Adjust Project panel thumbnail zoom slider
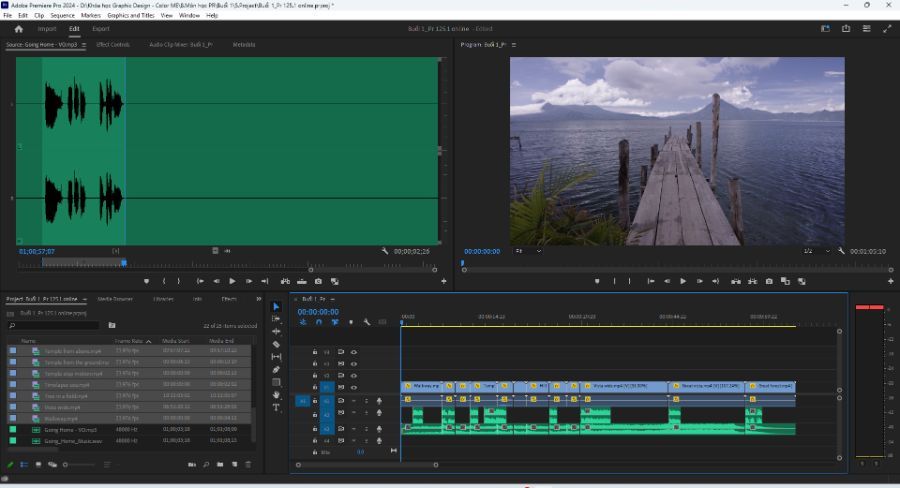The width and height of the screenshot is (900, 488). 80,464
